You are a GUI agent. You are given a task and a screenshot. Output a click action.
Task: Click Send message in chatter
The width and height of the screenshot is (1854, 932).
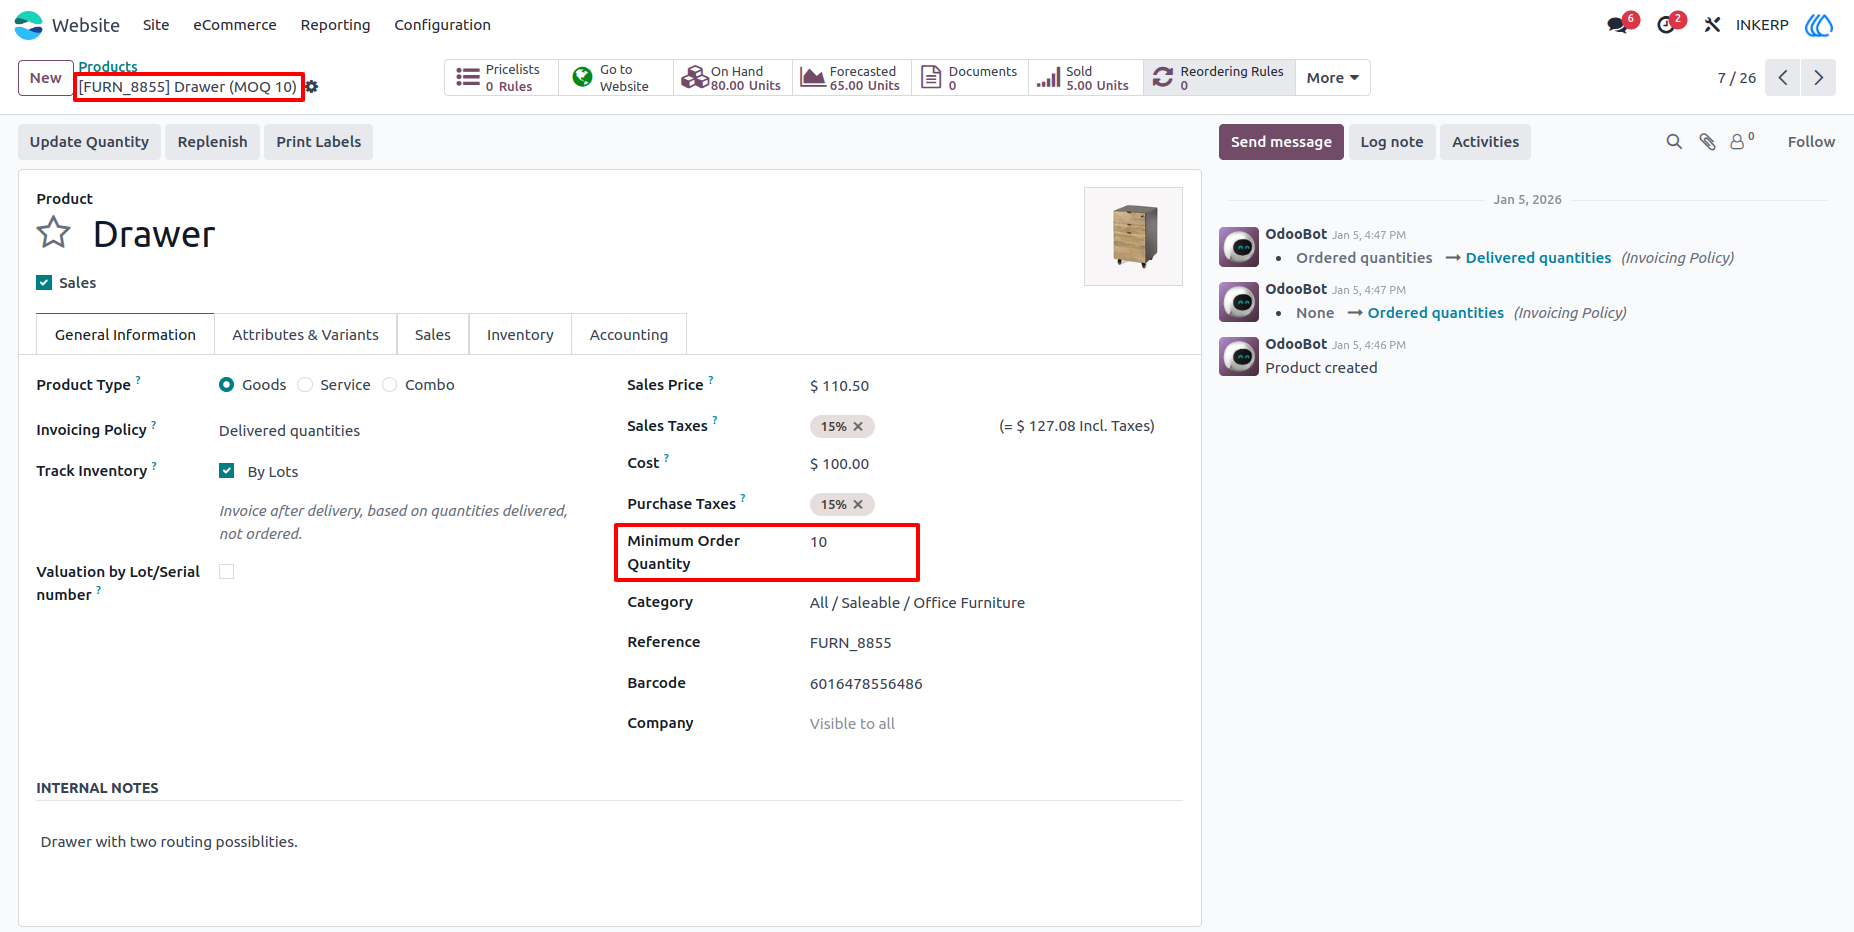pos(1281,142)
